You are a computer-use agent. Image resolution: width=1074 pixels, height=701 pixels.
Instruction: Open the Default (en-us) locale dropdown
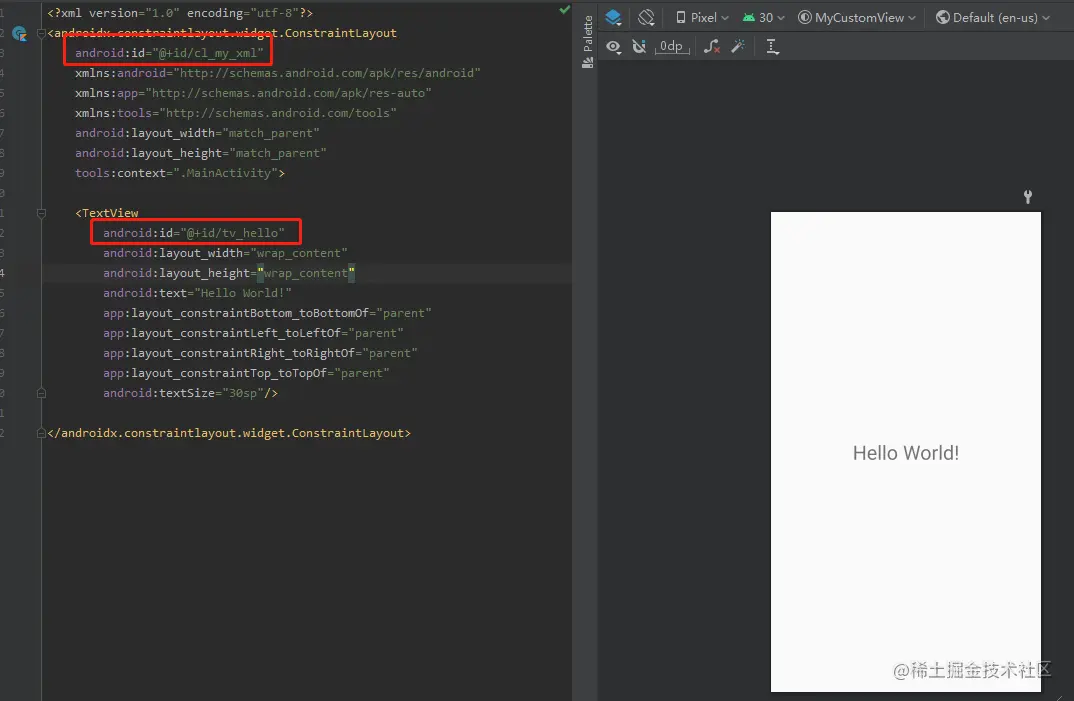pyautogui.click(x=993, y=18)
